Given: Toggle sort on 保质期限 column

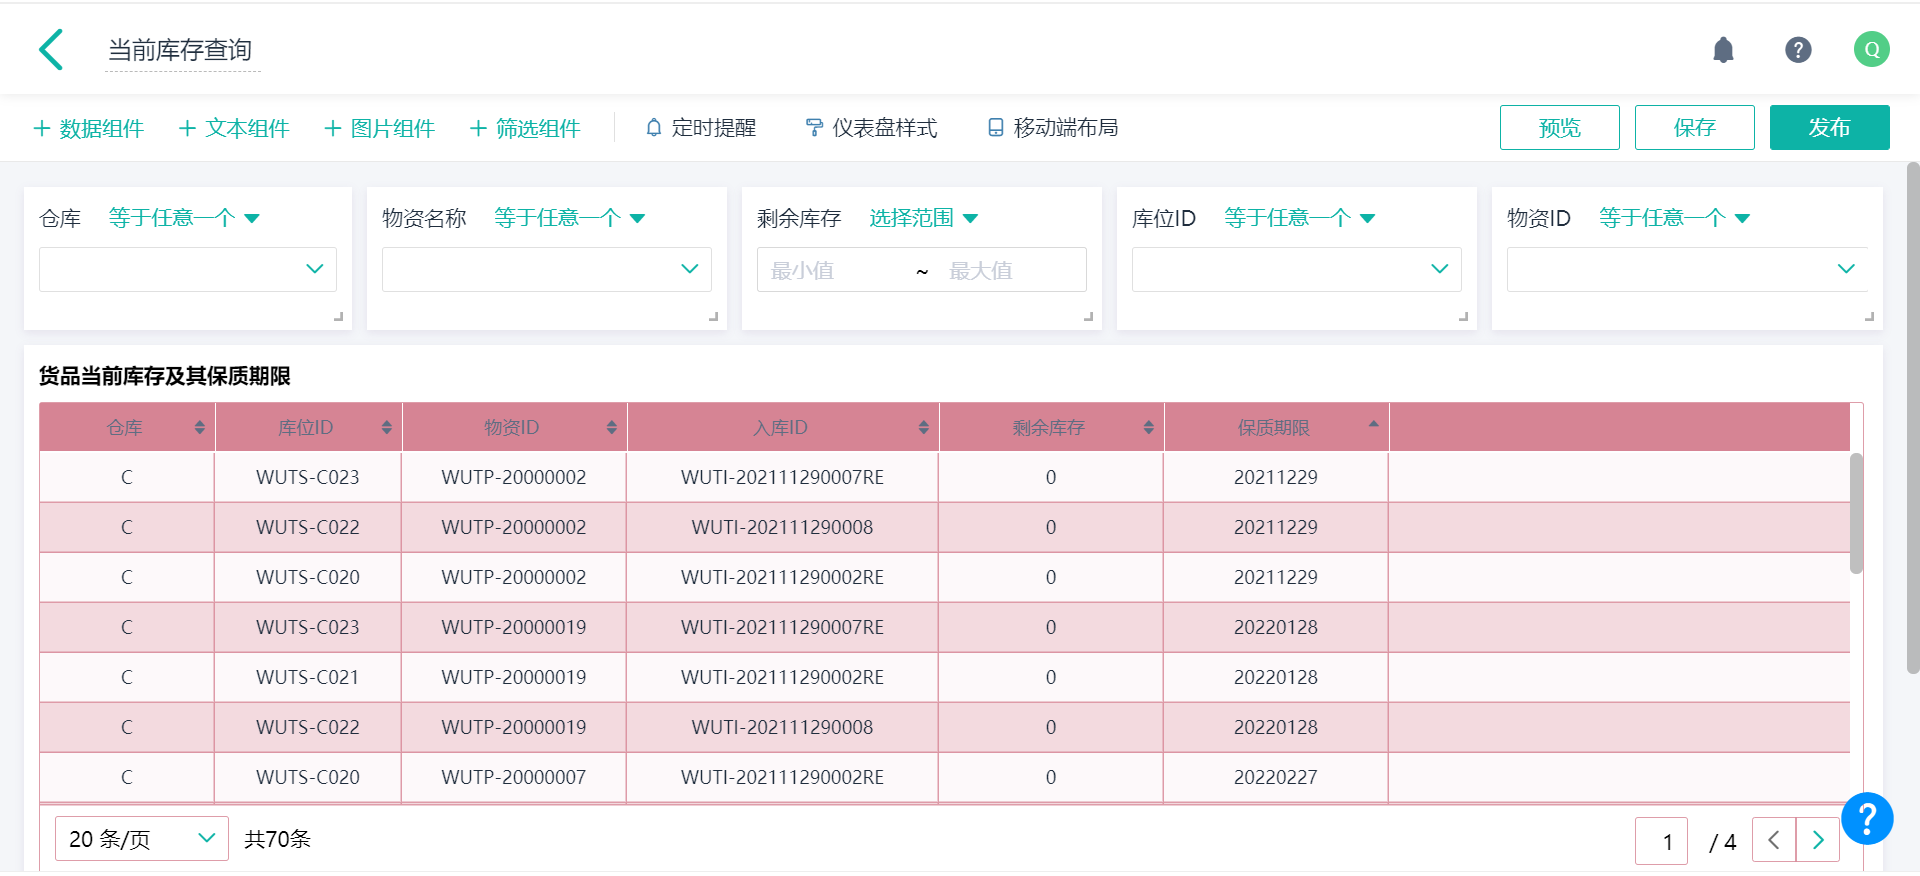Looking at the screenshot, I should 1373,427.
